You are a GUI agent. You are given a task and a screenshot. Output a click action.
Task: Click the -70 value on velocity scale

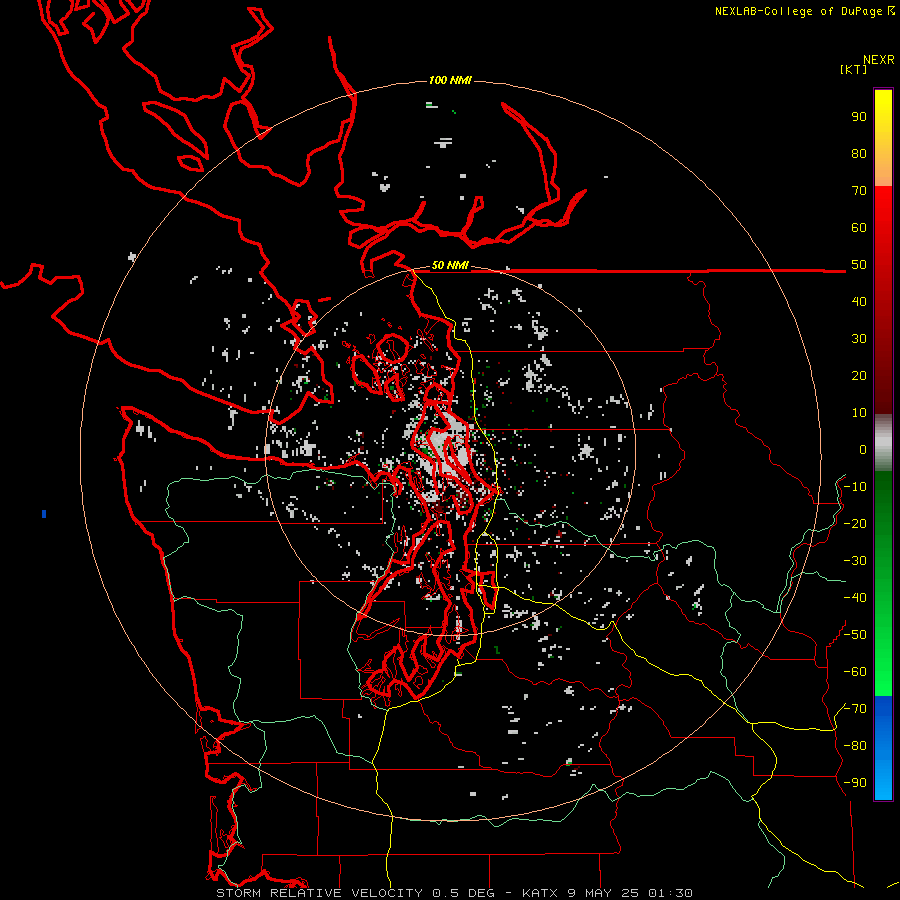pos(855,709)
